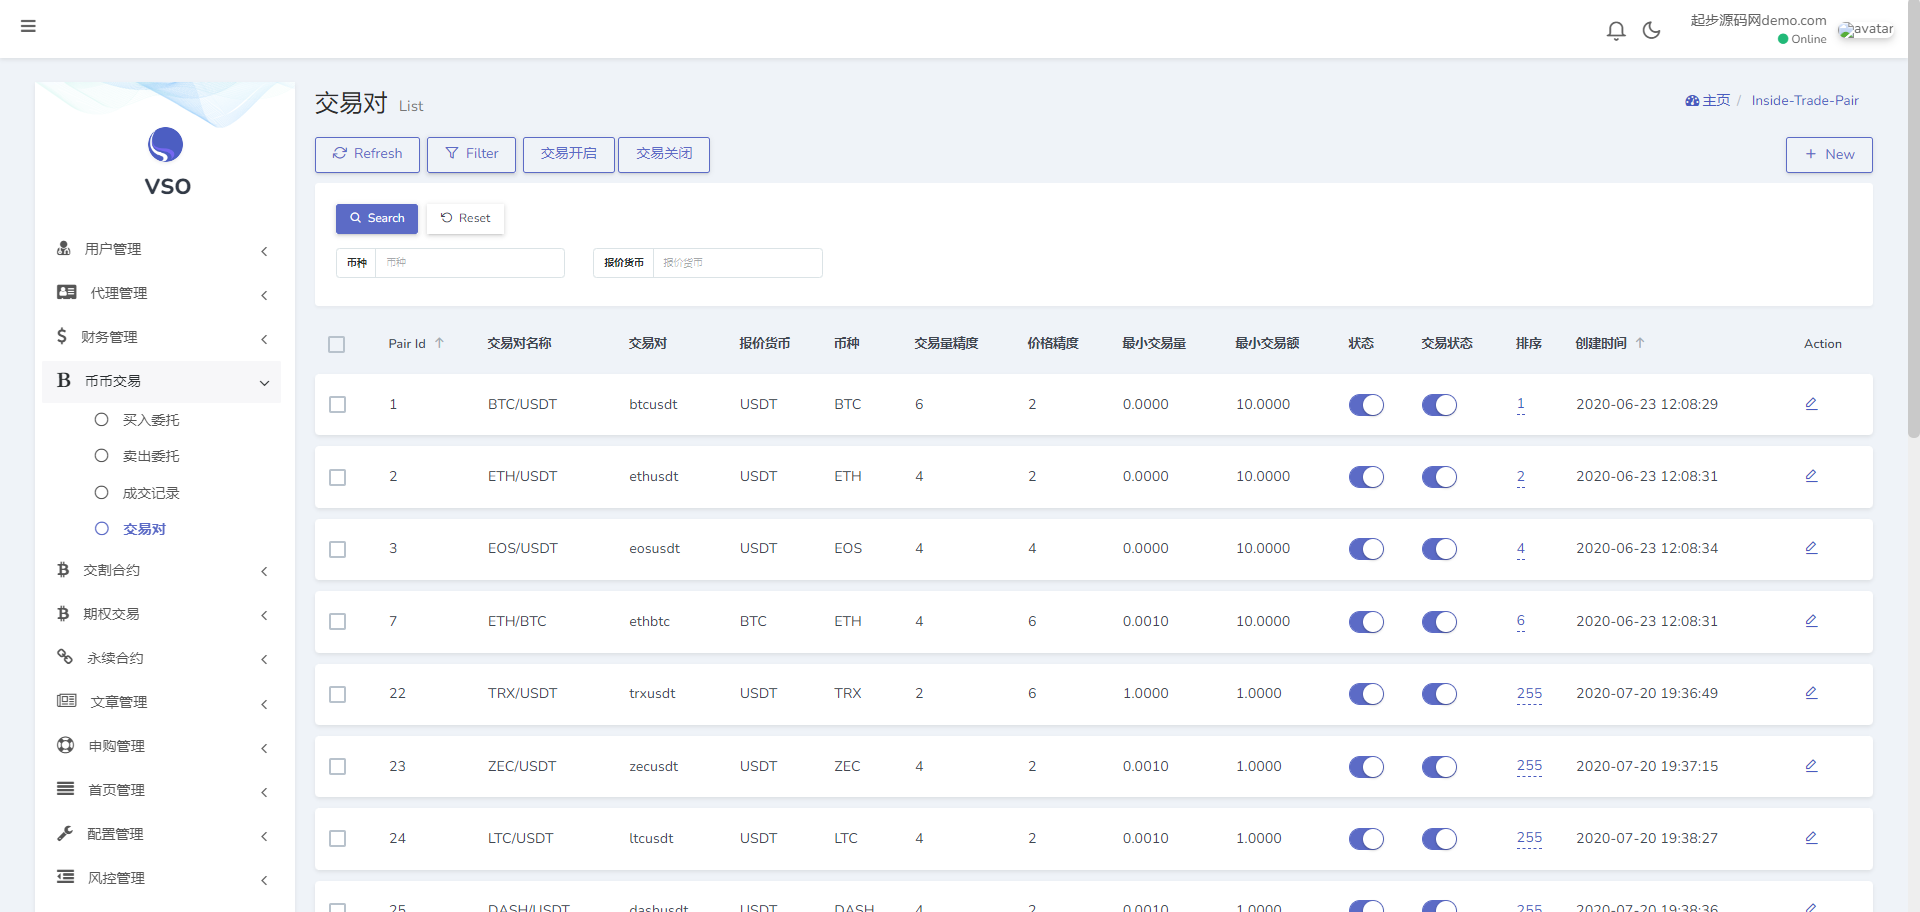Click the edit icon for TRX/USDT row
Screen dimensions: 1920x912
tap(1810, 693)
